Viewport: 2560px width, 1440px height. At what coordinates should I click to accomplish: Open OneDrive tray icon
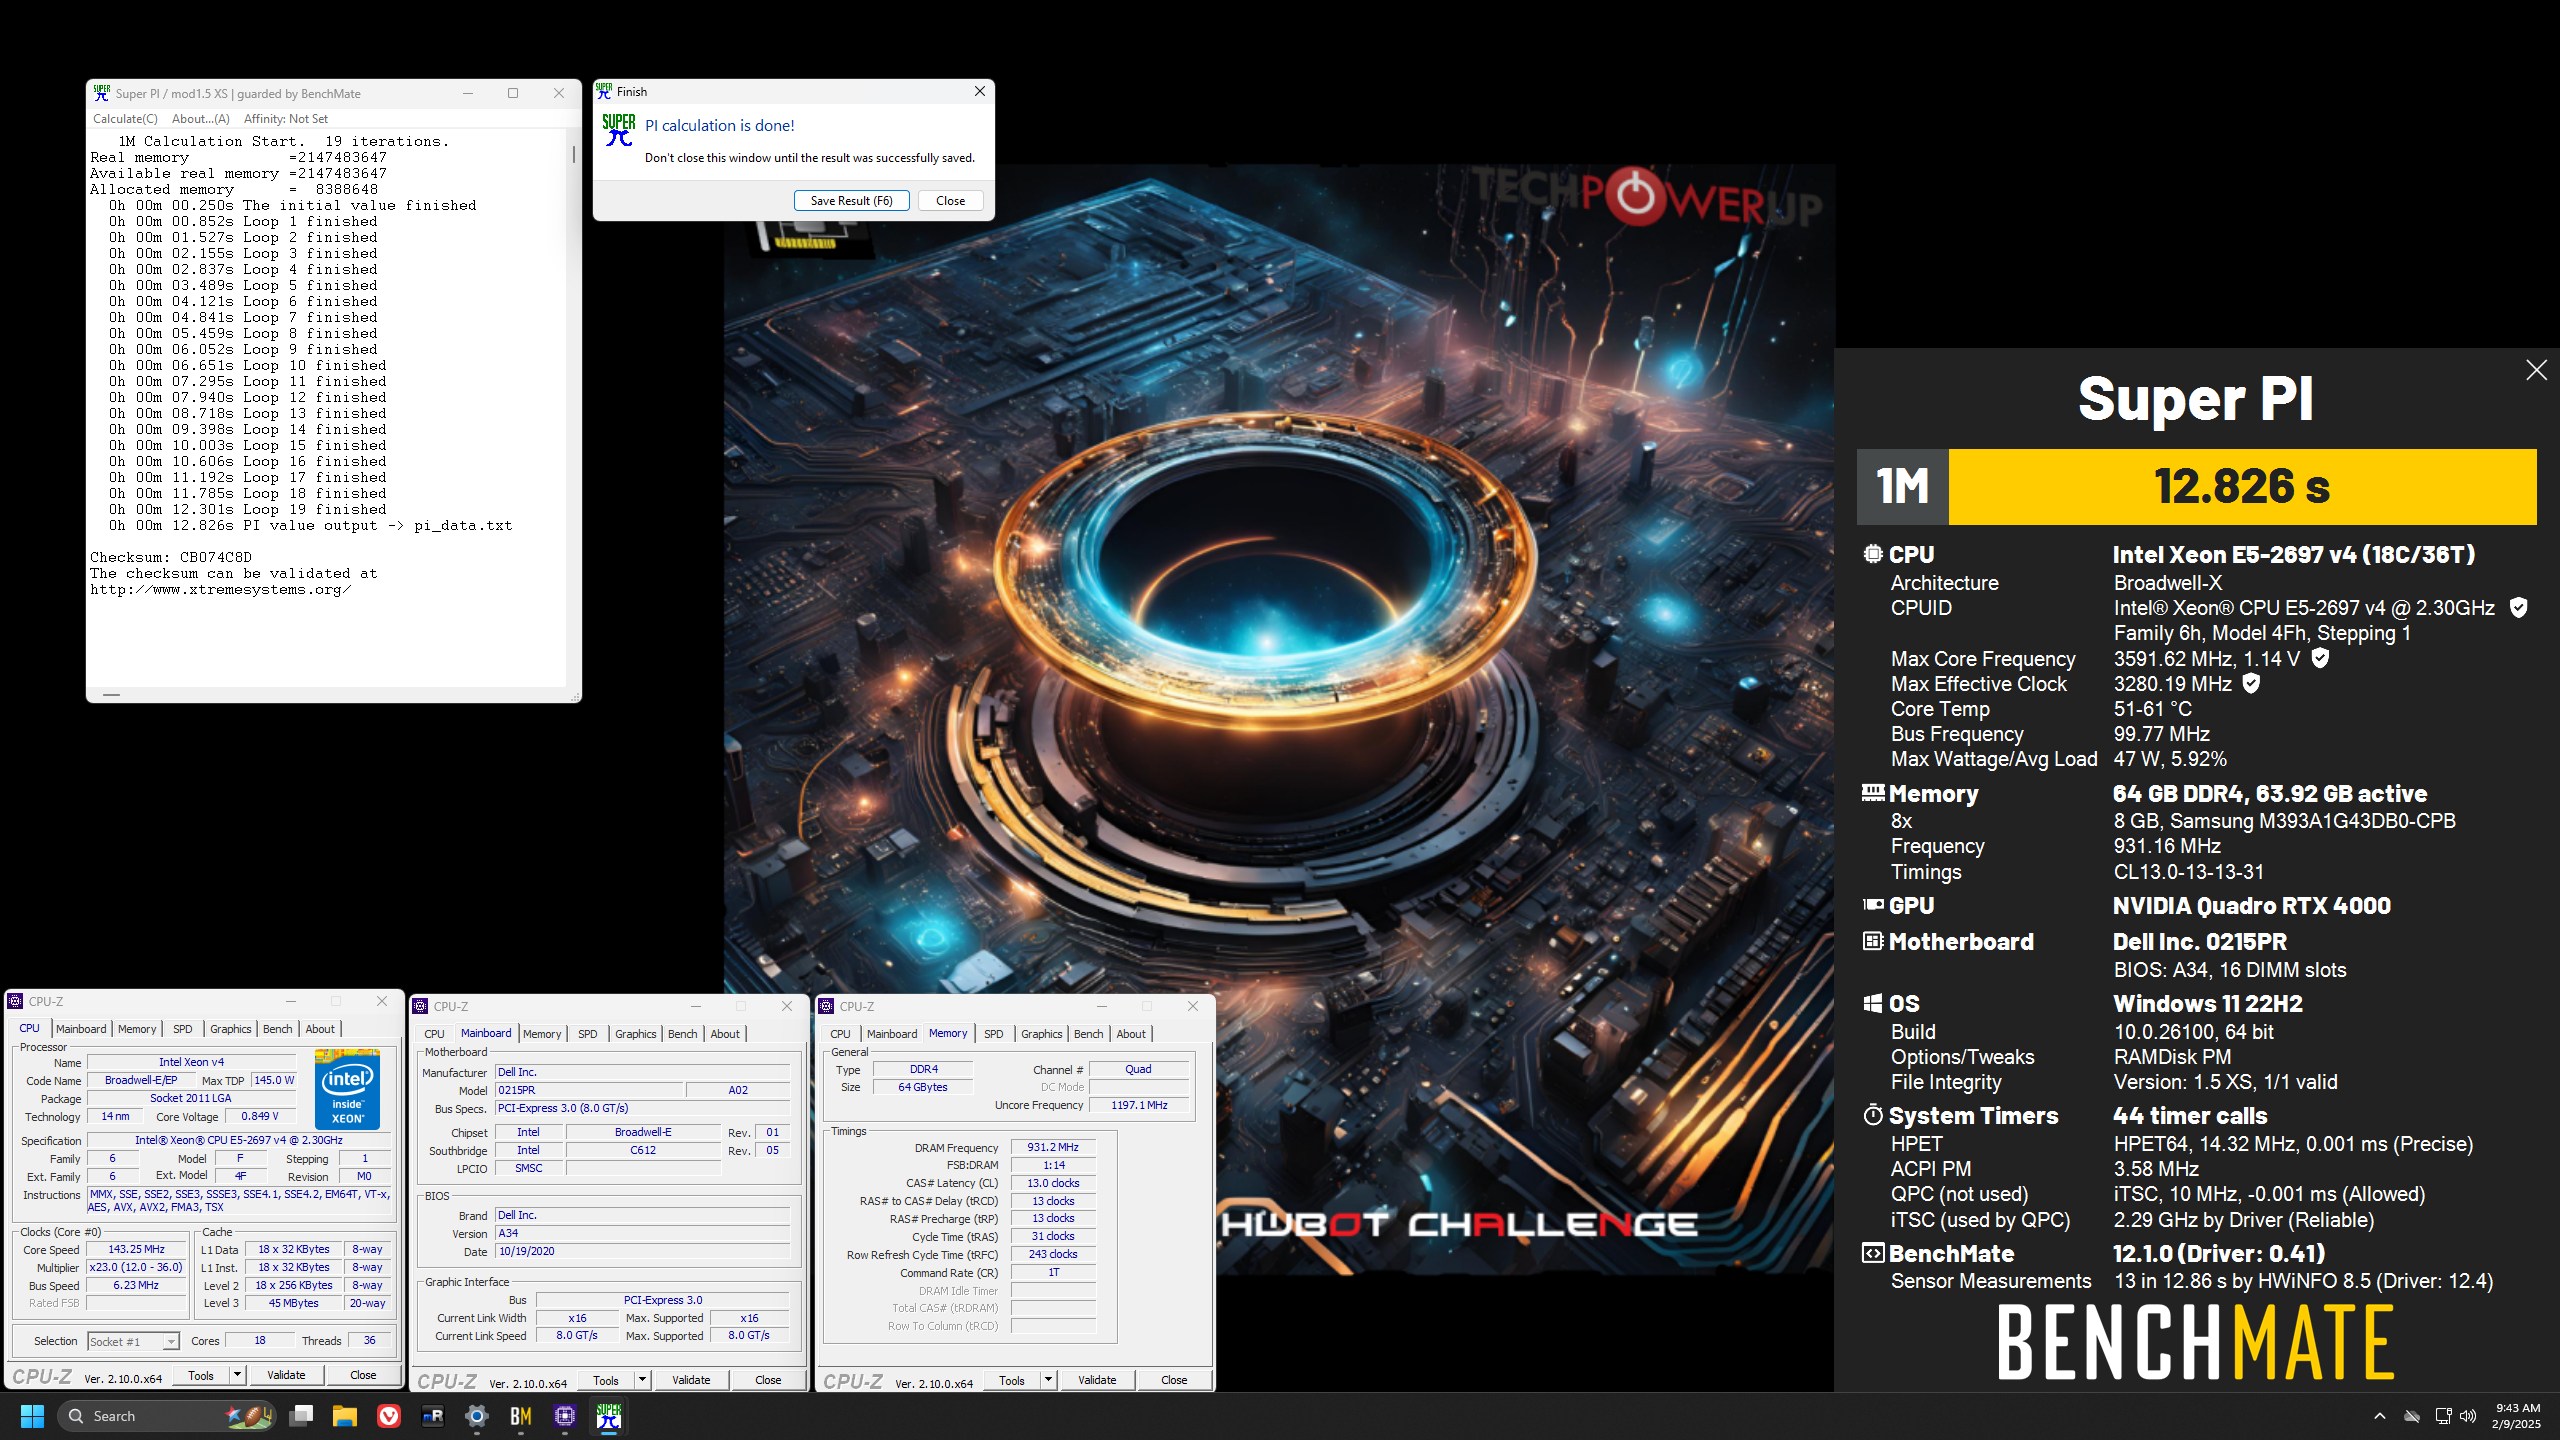pyautogui.click(x=2412, y=1416)
